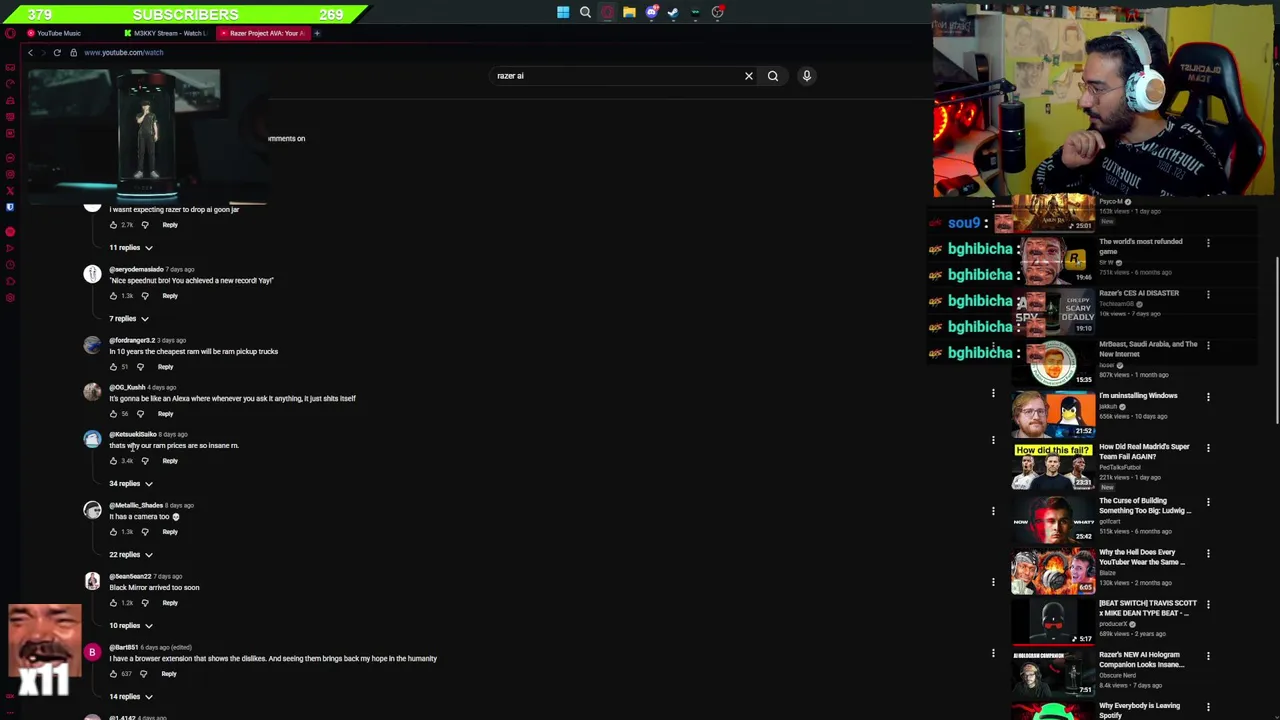Reply to the 'ram pickup trucks' comment
Screen dimensions: 1280x720
point(165,367)
